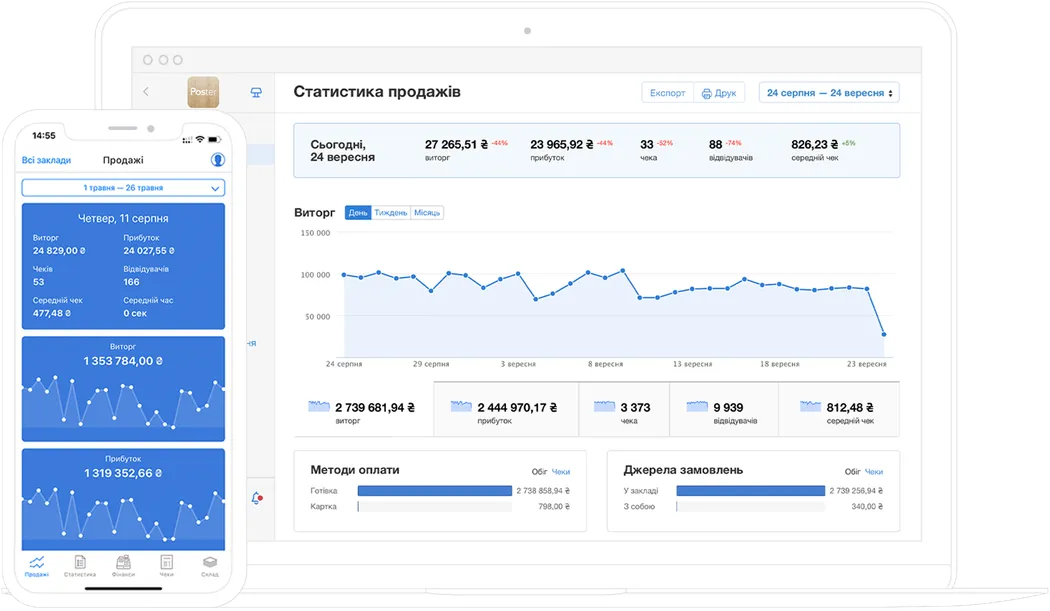
Task: Open the Всі заклади selector on phone
Action: (46, 161)
